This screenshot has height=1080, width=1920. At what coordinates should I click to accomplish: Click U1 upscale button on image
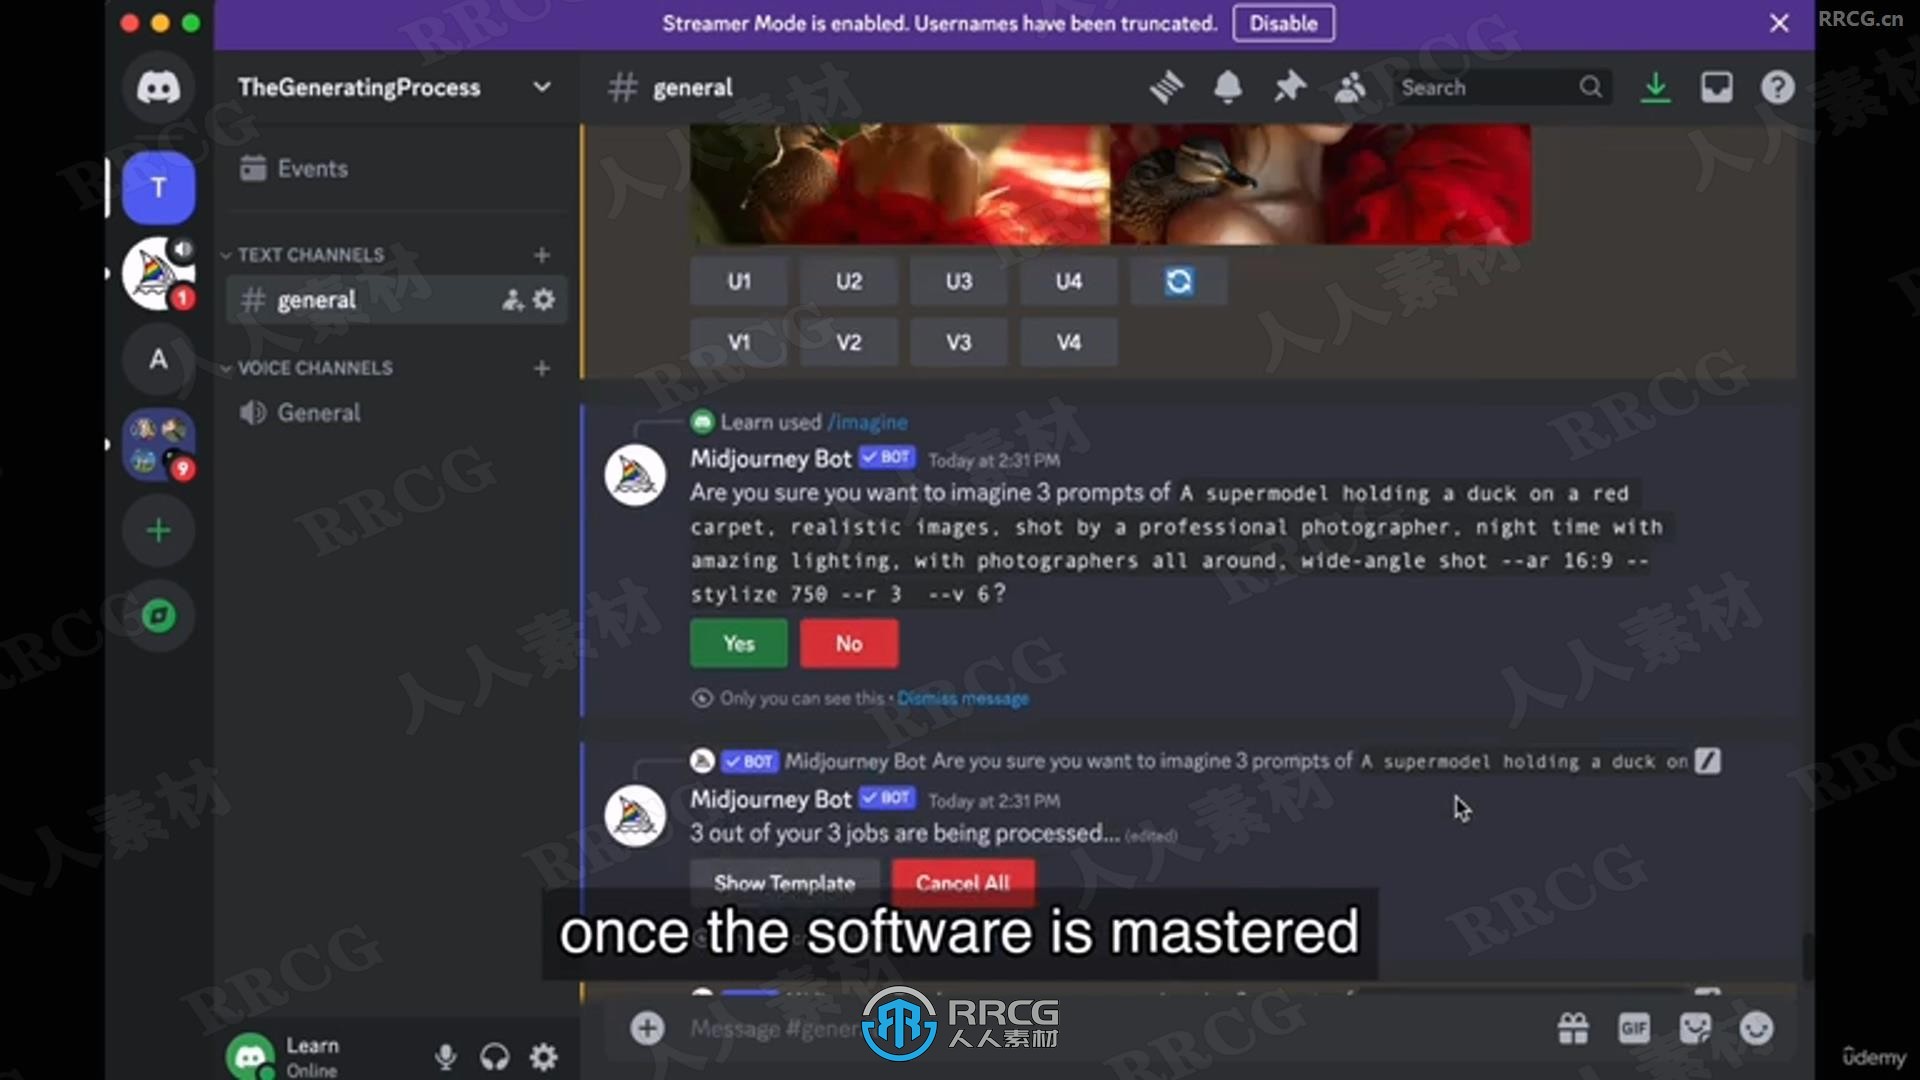pos(738,281)
